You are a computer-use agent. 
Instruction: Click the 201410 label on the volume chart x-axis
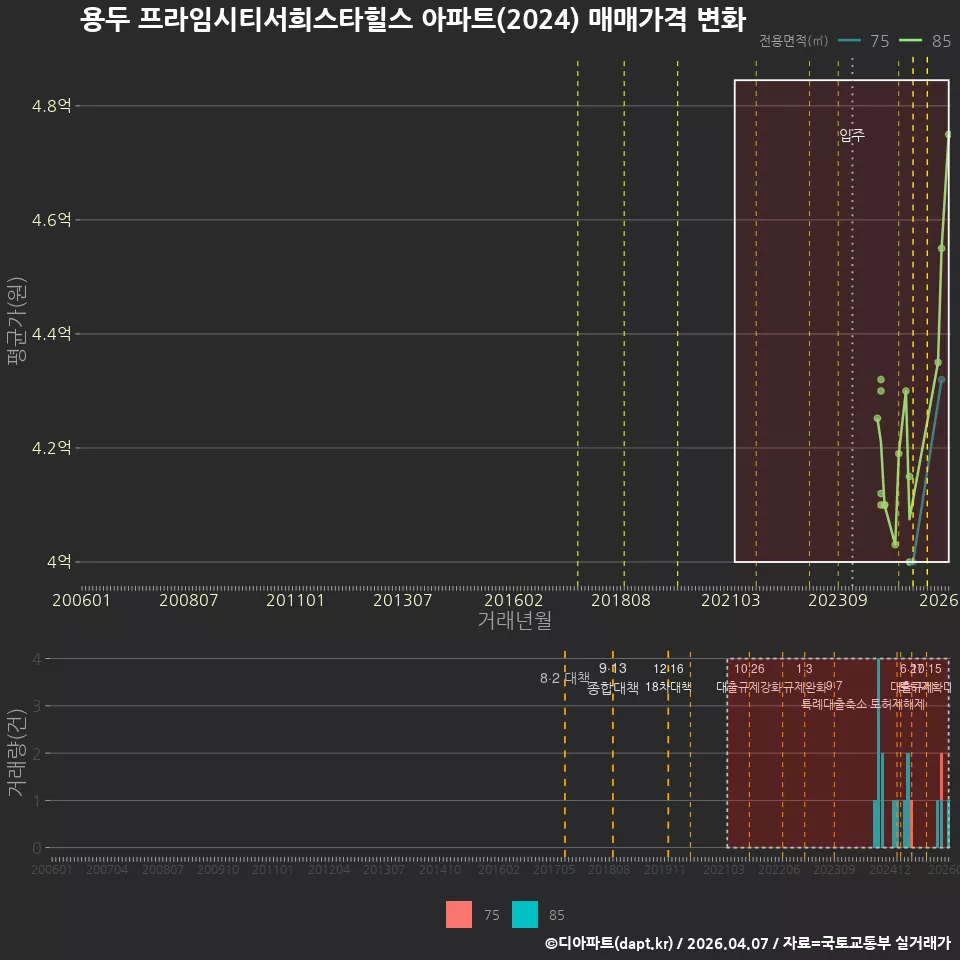point(440,869)
